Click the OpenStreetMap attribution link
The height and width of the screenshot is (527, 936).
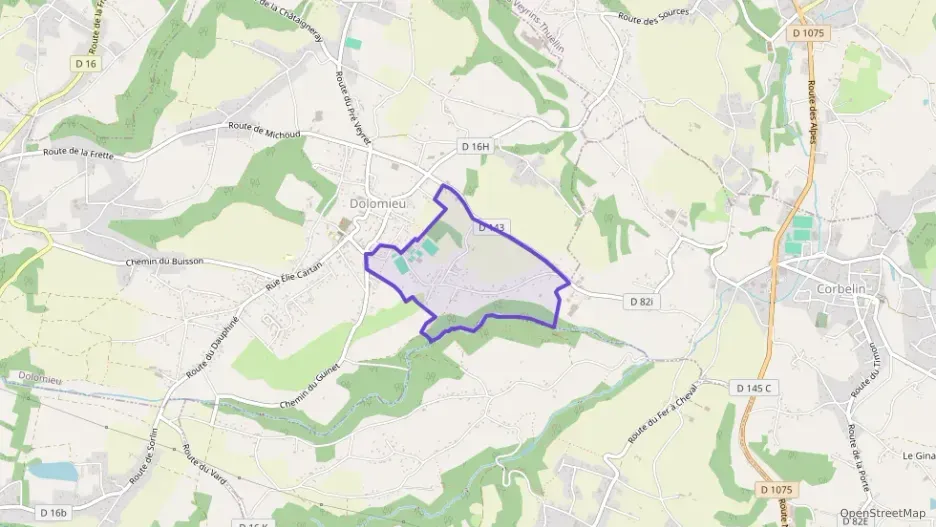(882, 513)
